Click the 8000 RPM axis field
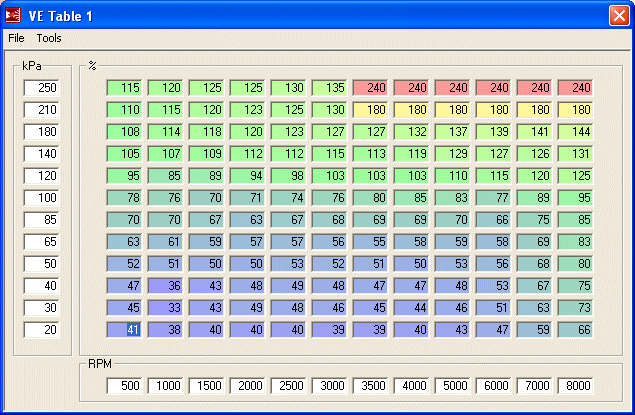 (576, 386)
